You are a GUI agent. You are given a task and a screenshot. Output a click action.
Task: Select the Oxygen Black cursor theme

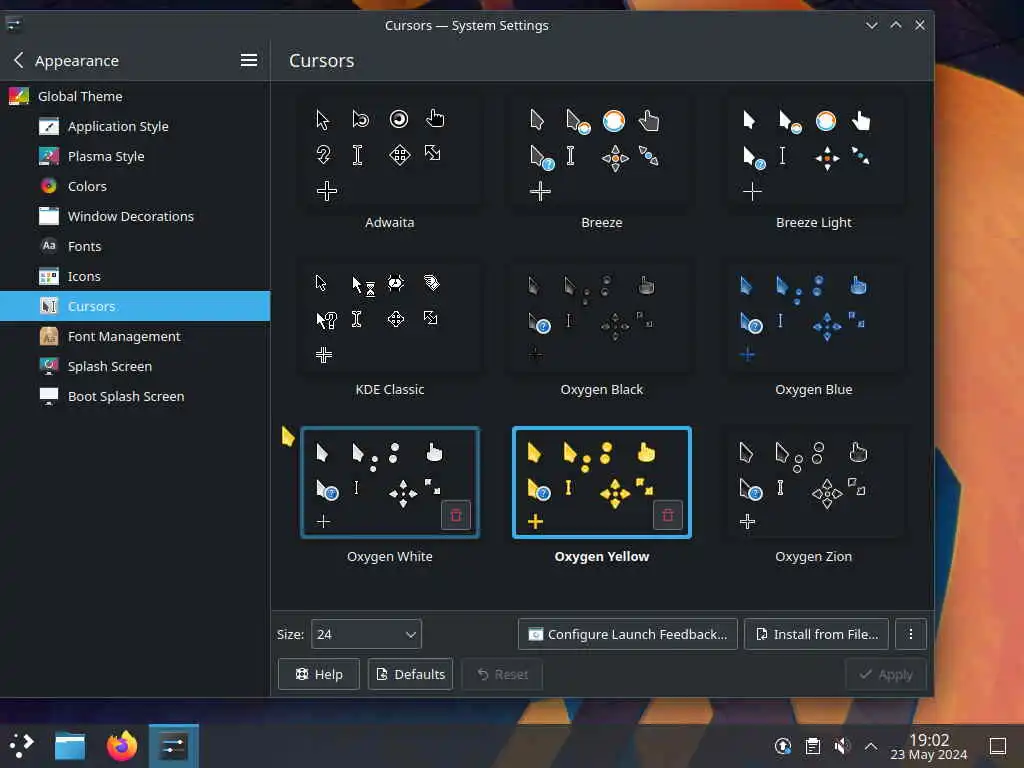(601, 319)
